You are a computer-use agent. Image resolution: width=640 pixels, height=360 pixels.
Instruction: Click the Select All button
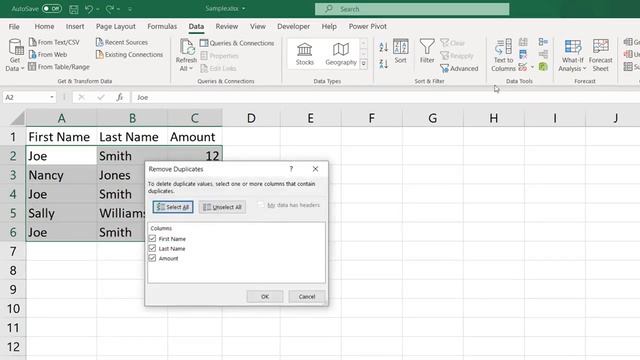(x=173, y=207)
